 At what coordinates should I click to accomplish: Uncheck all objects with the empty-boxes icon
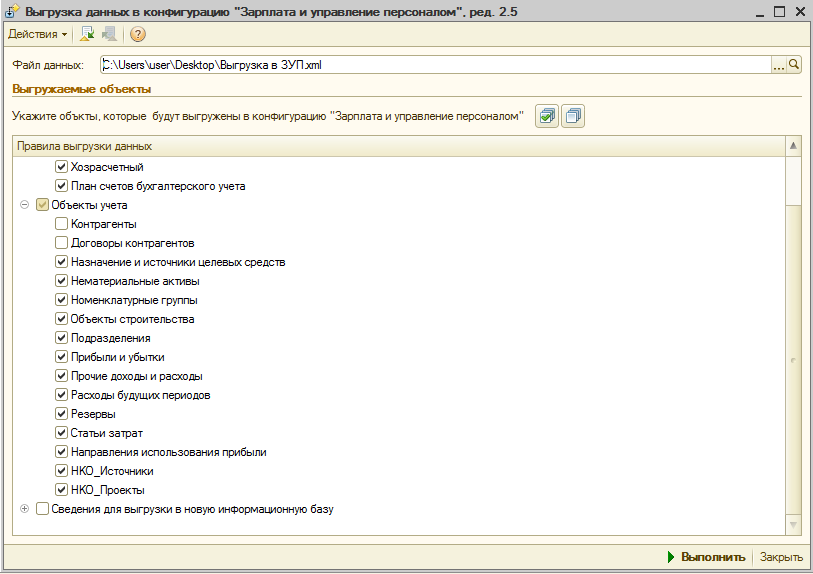573,116
